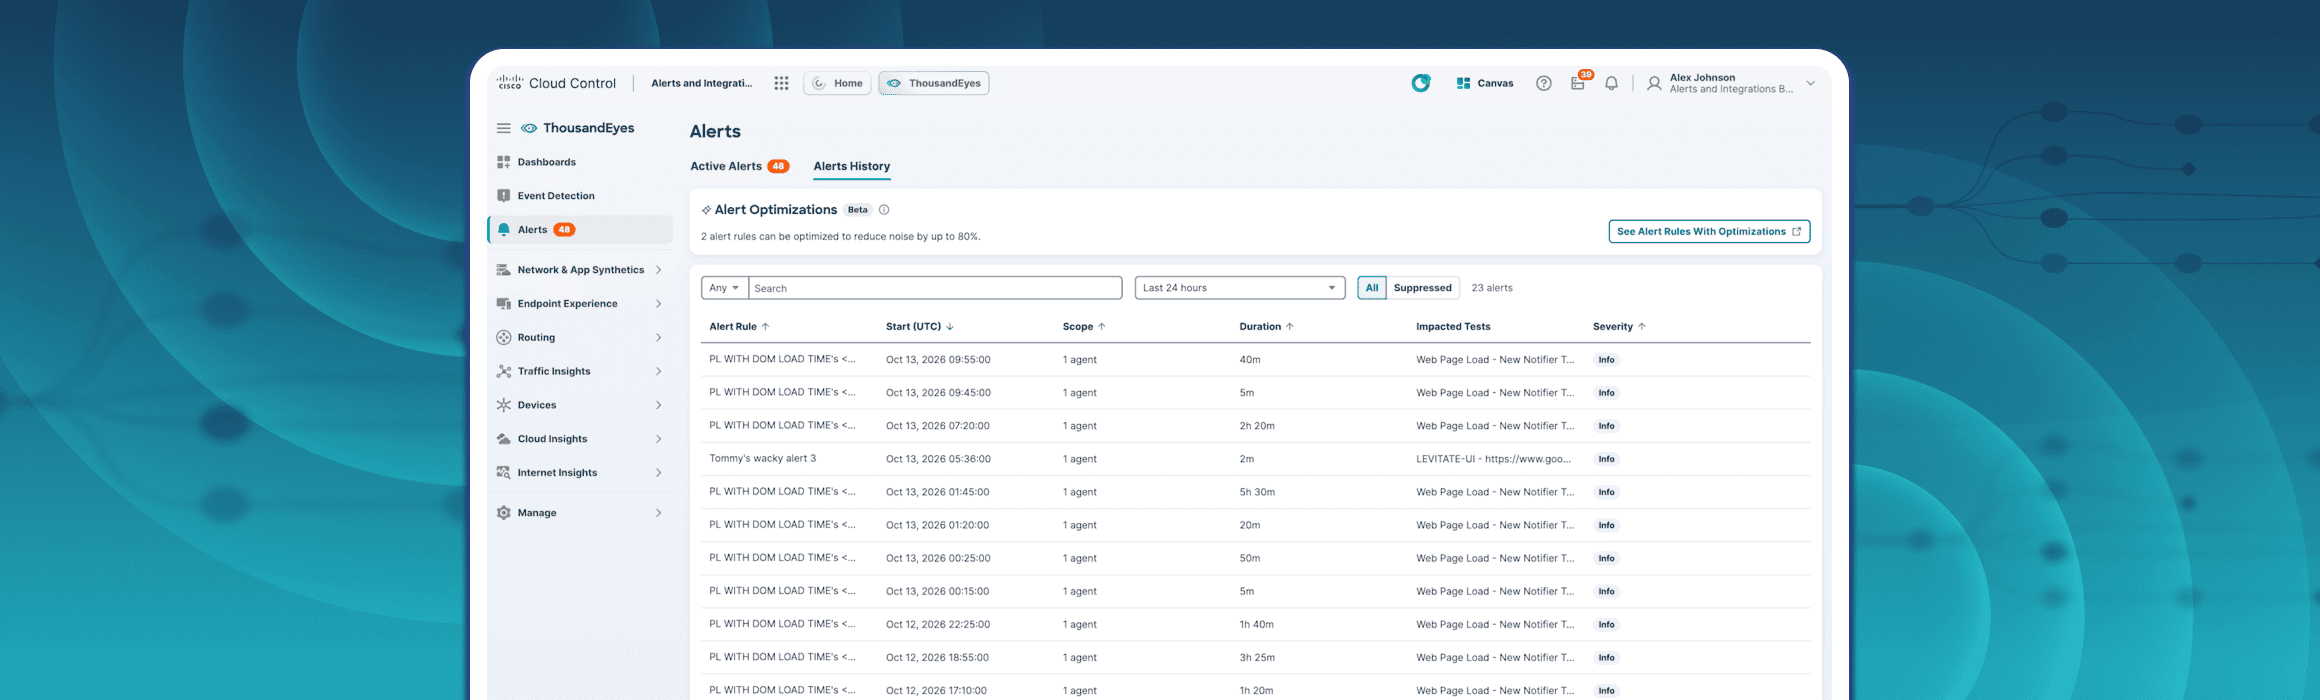Click the Oct 13, 2026 09:55:00 start time
The height and width of the screenshot is (700, 2320).
coord(938,360)
